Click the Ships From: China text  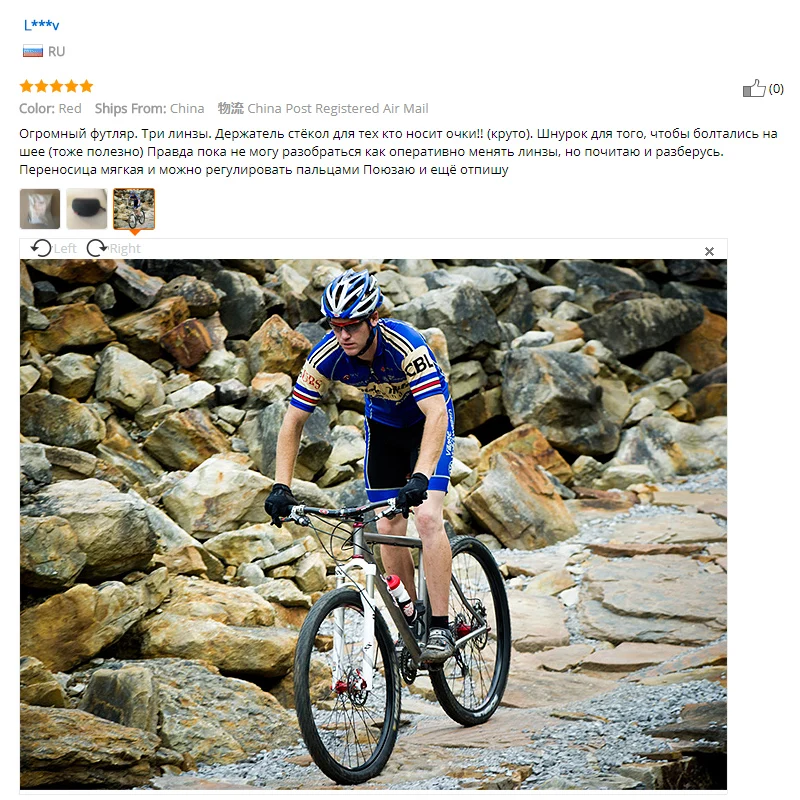click(x=149, y=109)
